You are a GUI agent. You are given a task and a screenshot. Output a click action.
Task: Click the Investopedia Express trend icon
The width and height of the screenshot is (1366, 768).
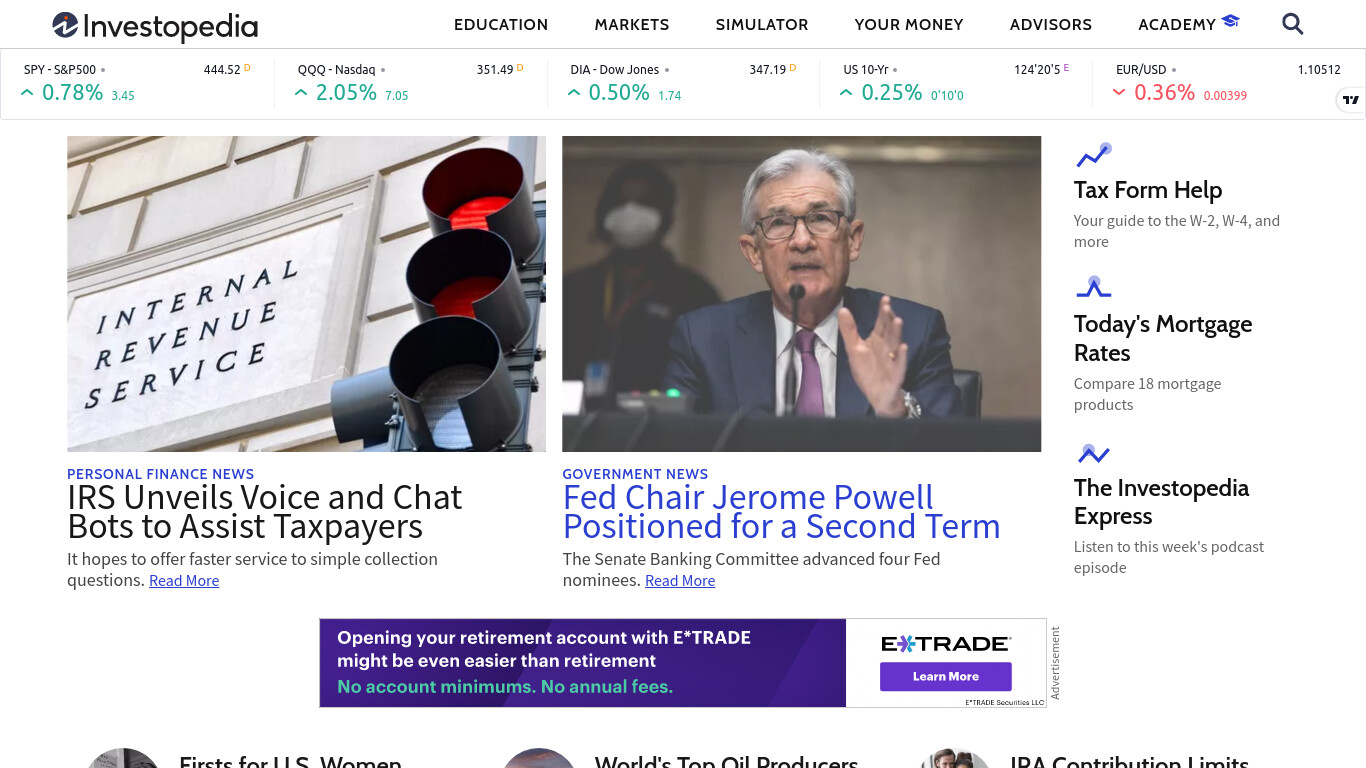coord(1094,453)
